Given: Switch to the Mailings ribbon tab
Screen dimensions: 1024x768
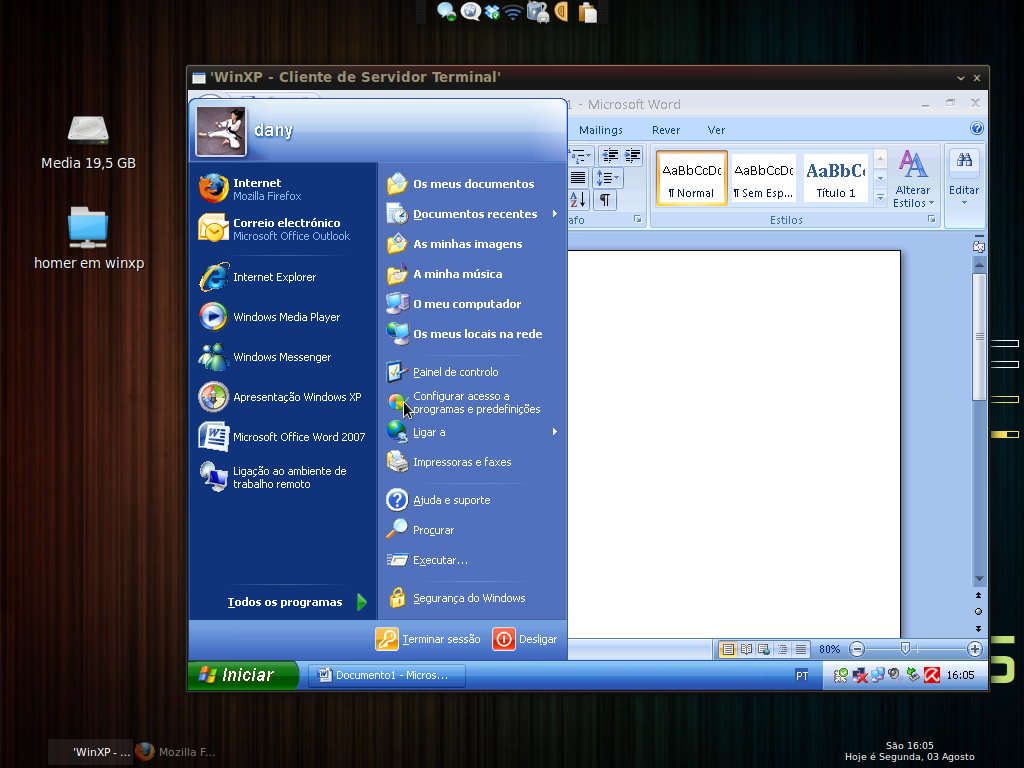Looking at the screenshot, I should [x=600, y=130].
